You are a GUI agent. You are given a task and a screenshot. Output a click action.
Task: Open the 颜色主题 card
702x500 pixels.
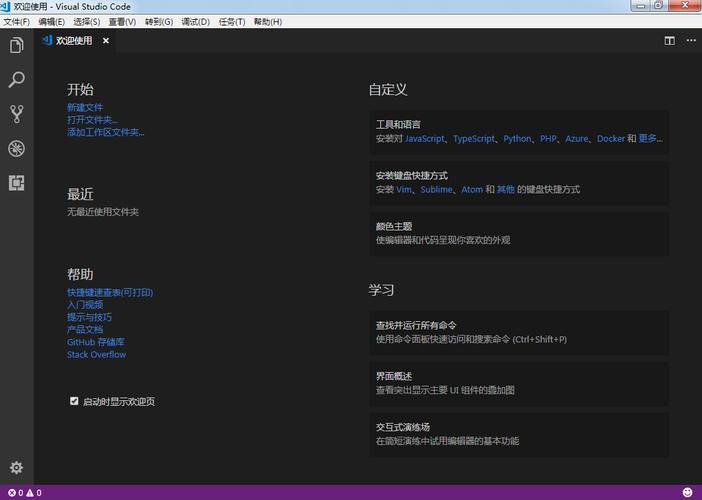[519, 234]
